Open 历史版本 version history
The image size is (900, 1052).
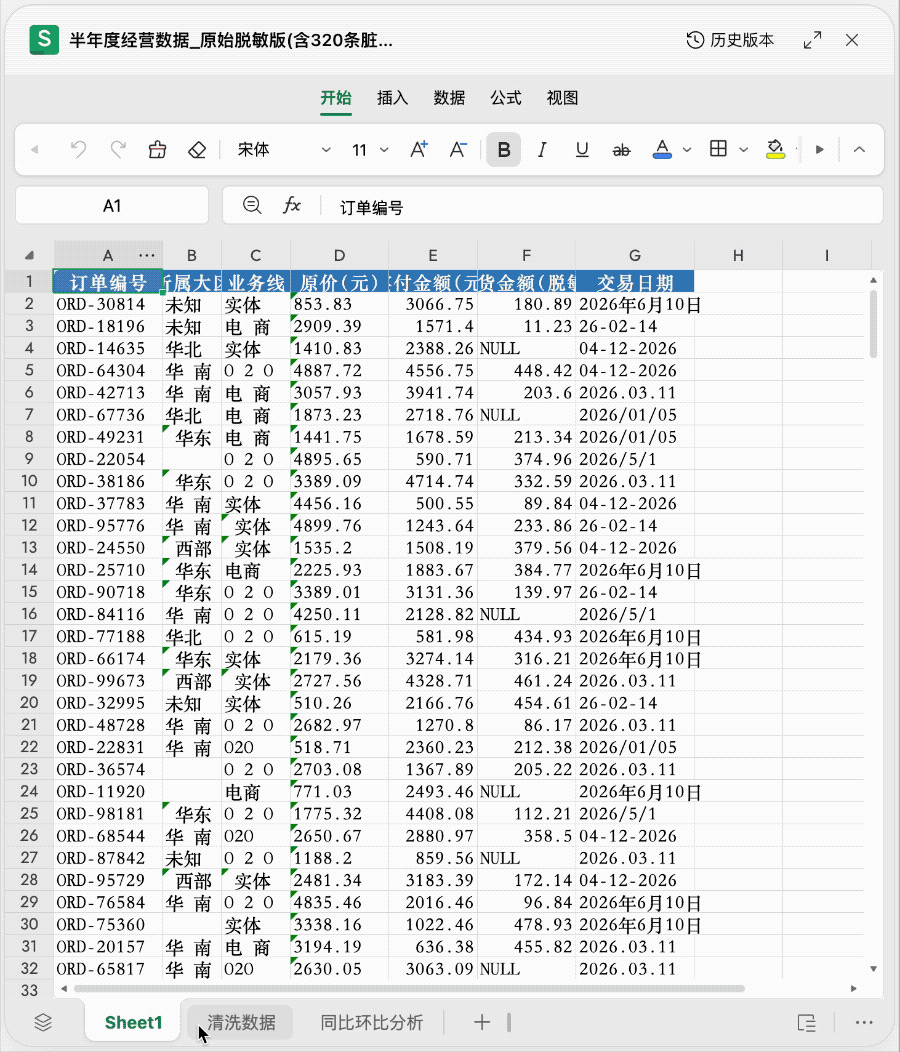[730, 40]
